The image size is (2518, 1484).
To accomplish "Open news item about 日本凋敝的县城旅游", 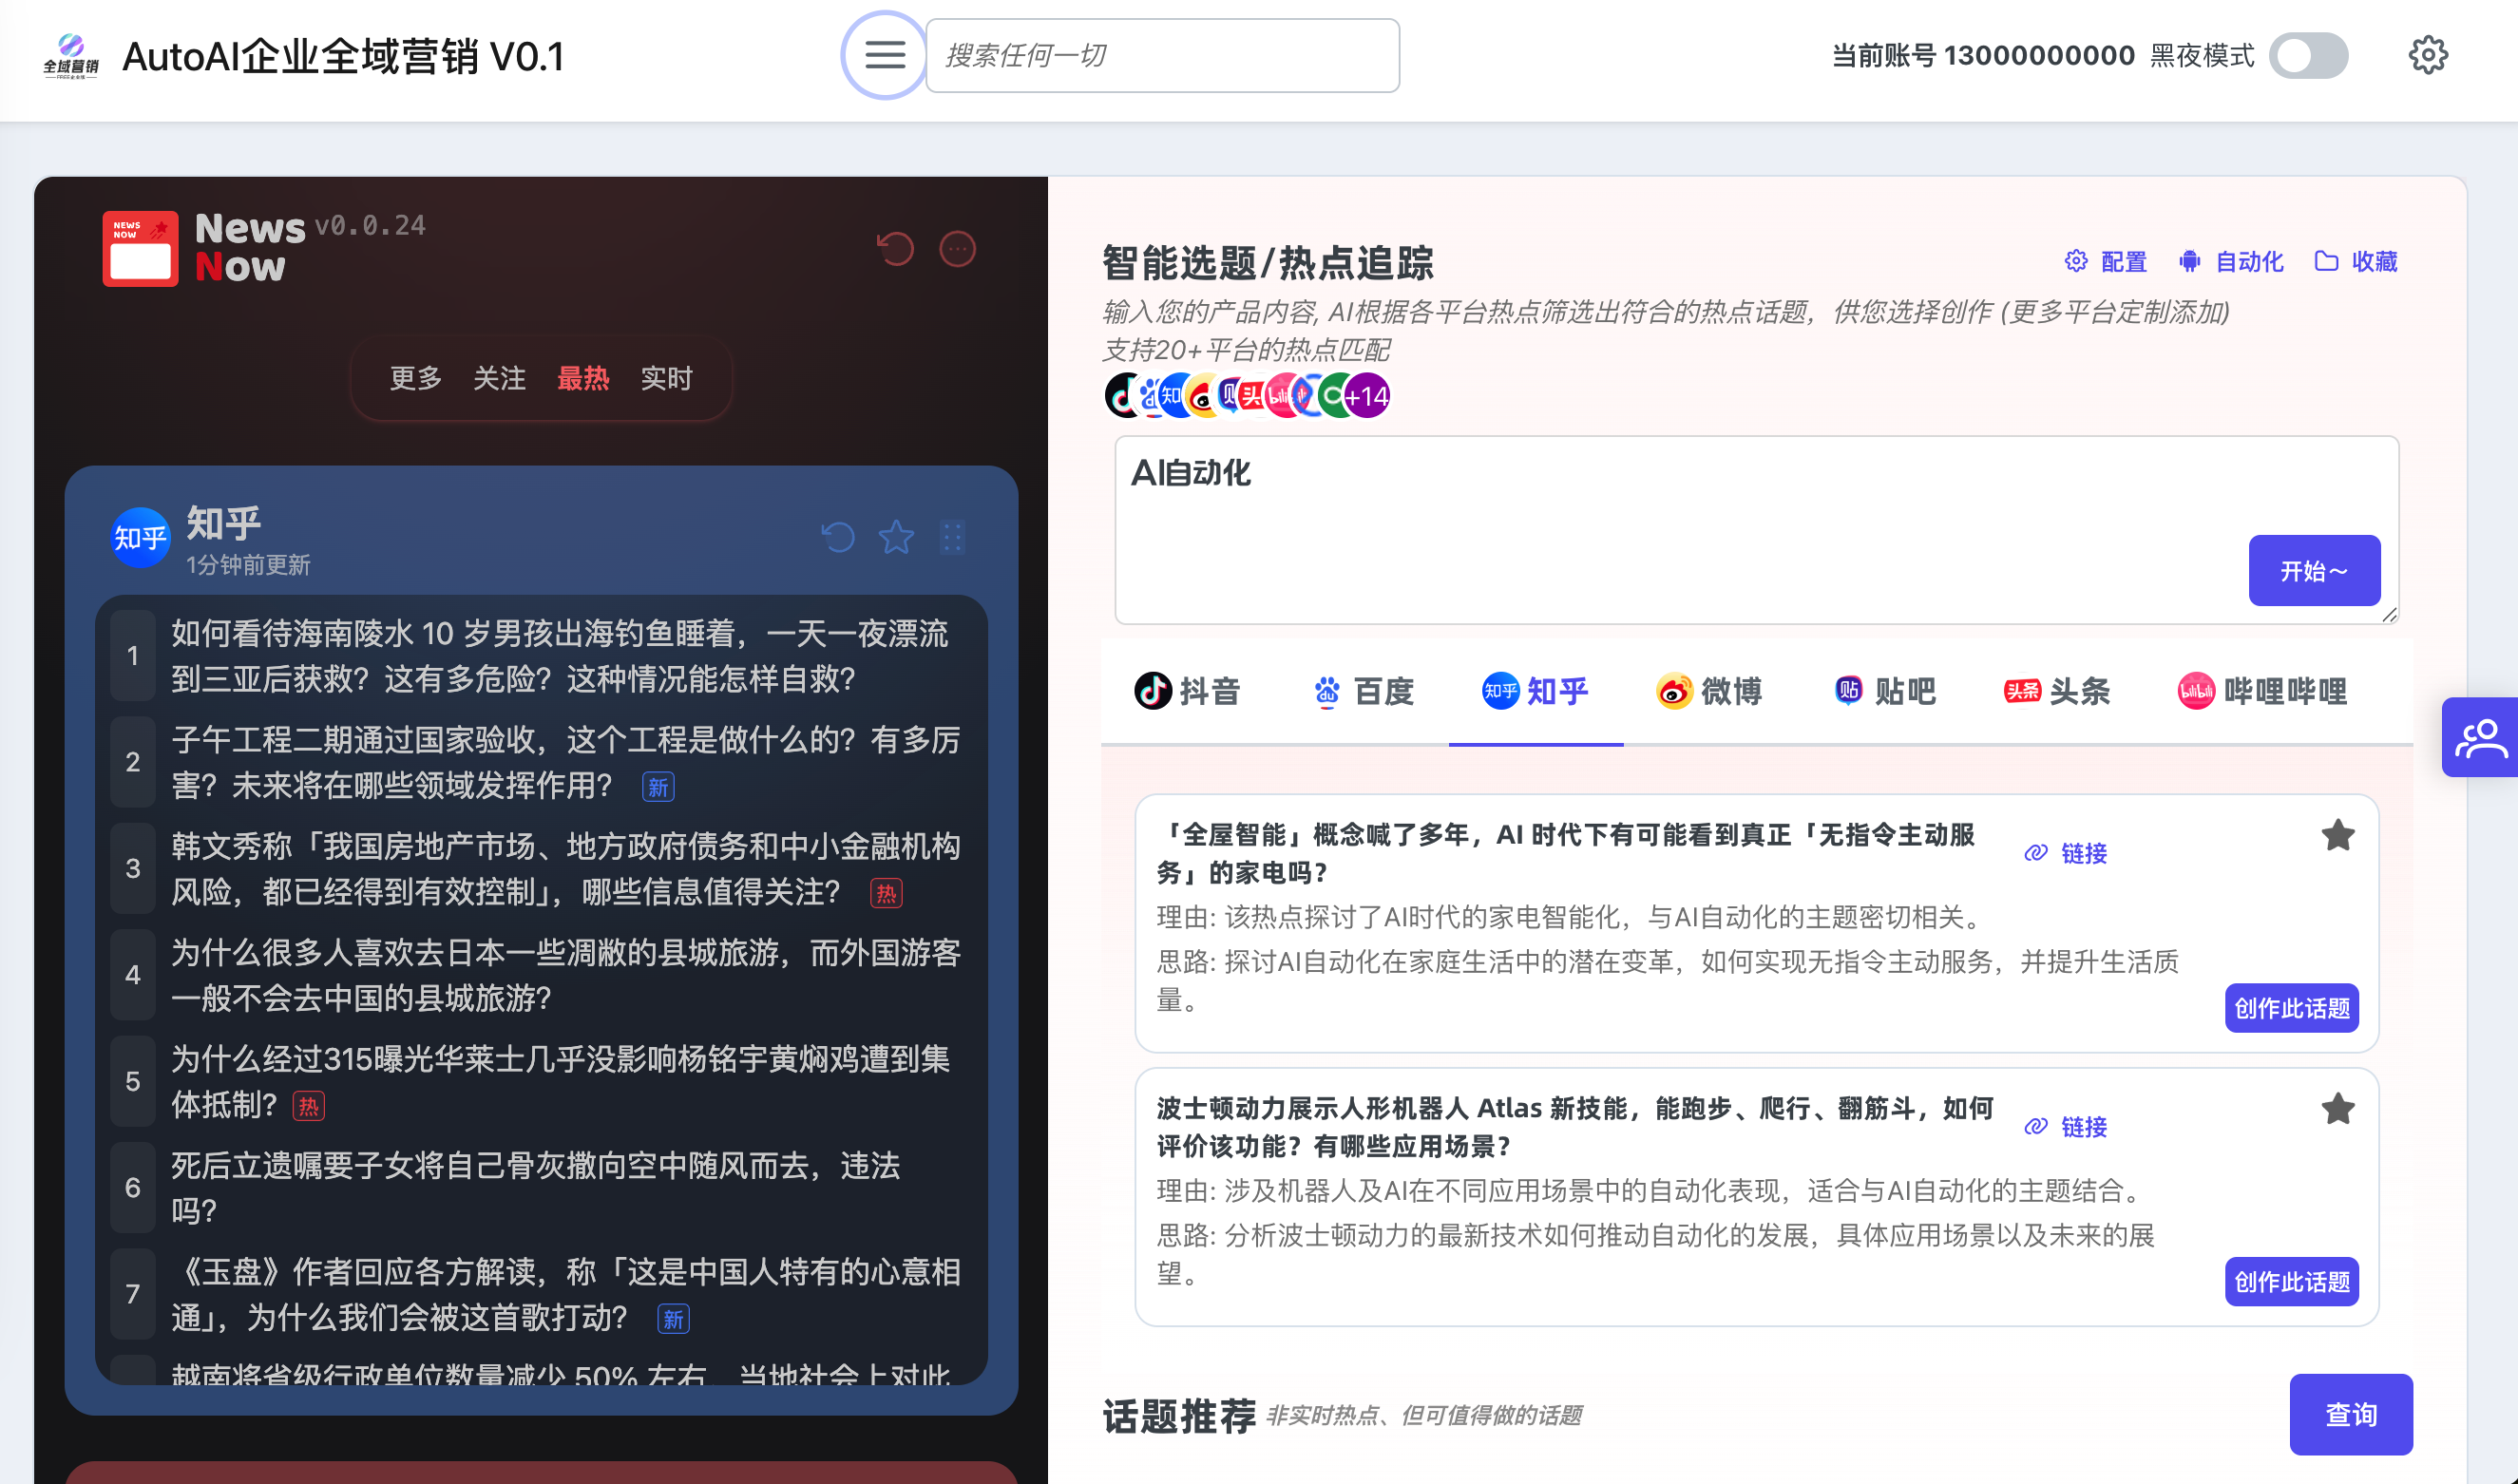I will click(541, 975).
